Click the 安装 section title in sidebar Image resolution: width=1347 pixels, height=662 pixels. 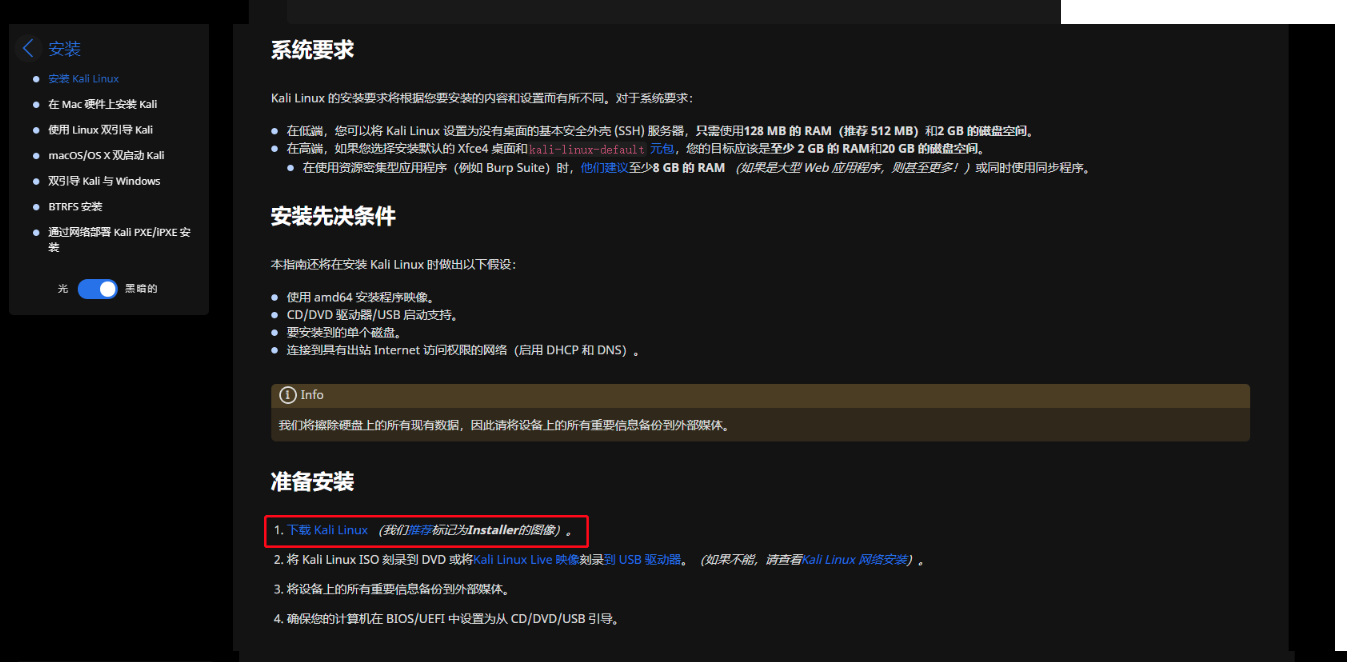(64, 48)
